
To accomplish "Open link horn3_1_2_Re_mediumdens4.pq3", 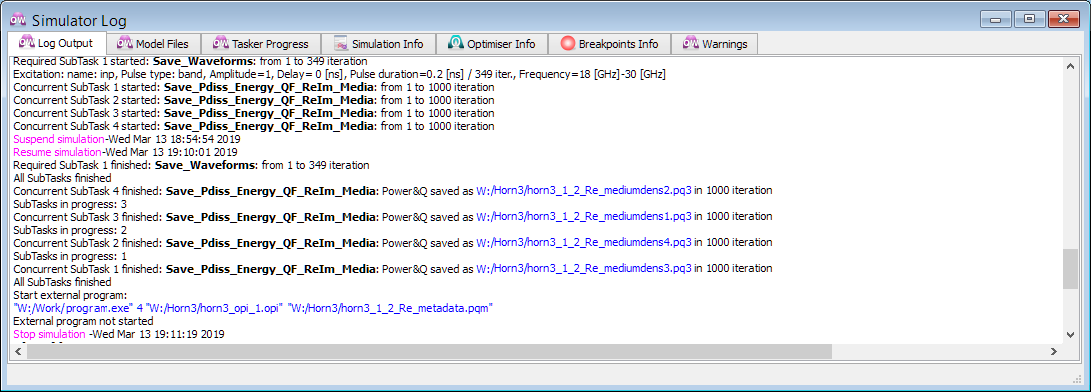I will coord(584,243).
